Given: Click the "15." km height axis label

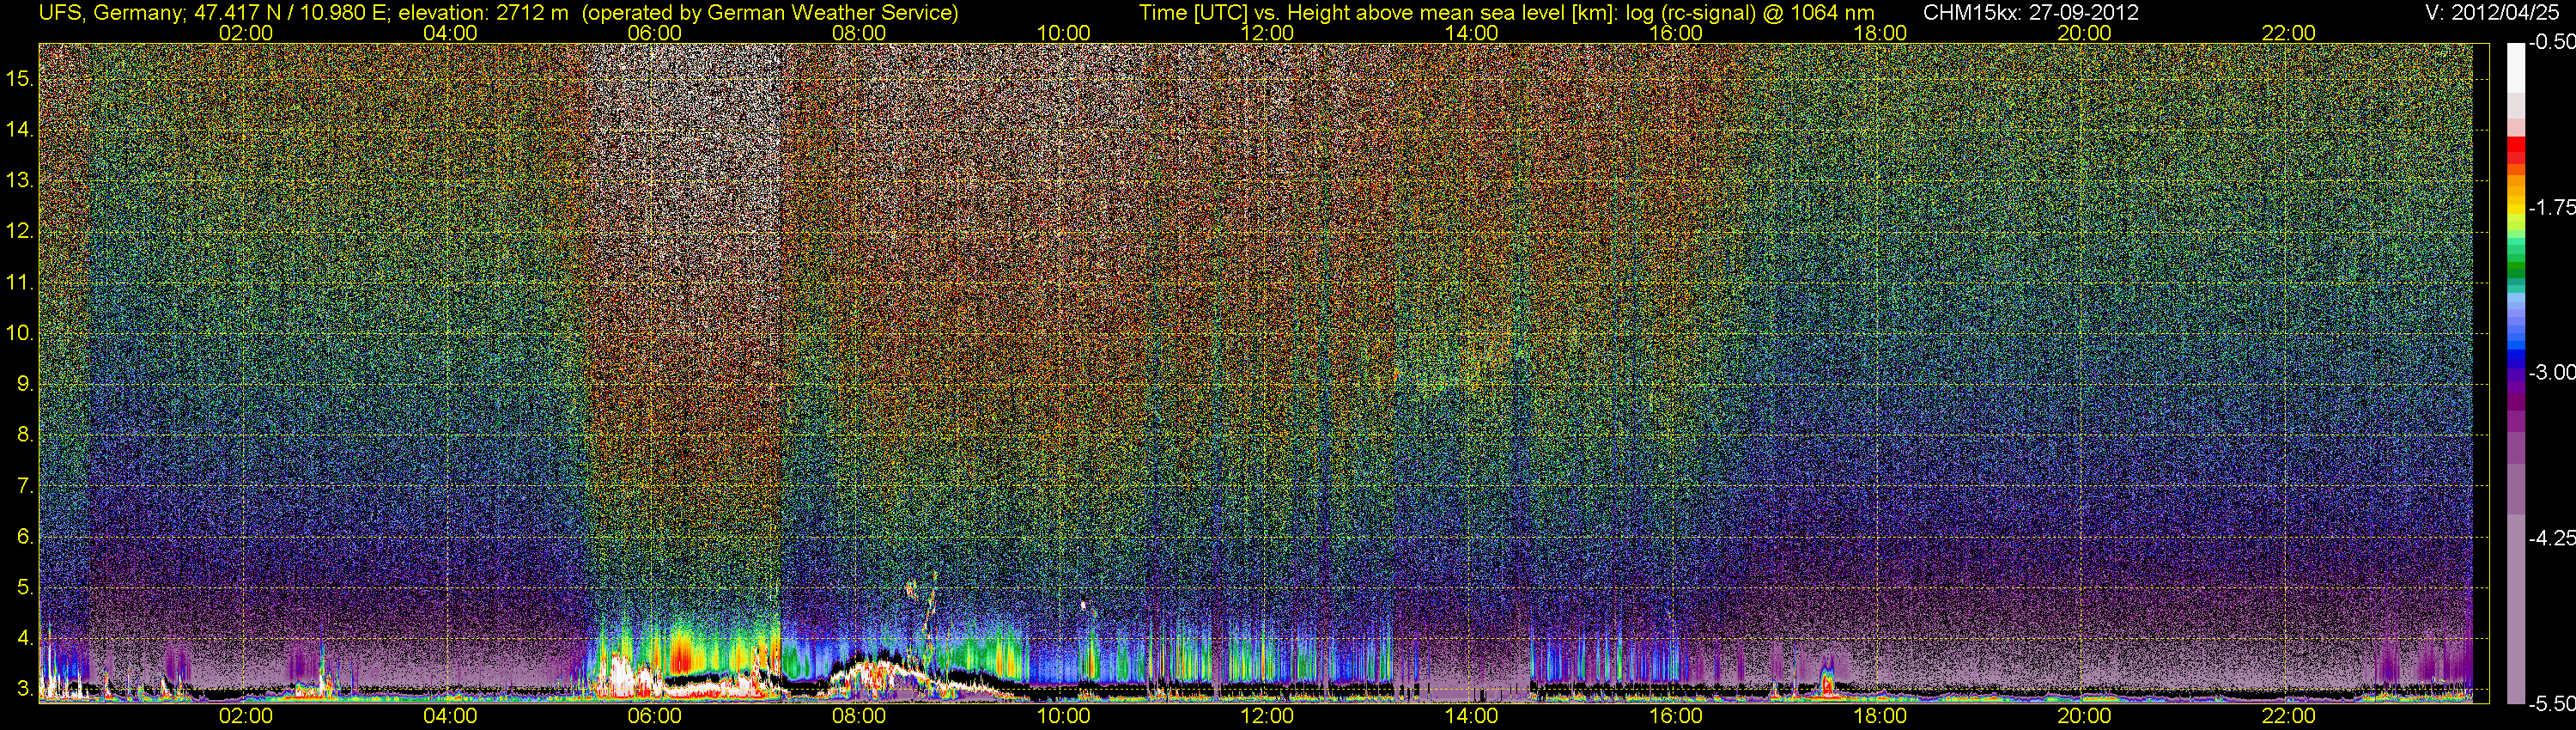Looking at the screenshot, I should pos(20,79).
